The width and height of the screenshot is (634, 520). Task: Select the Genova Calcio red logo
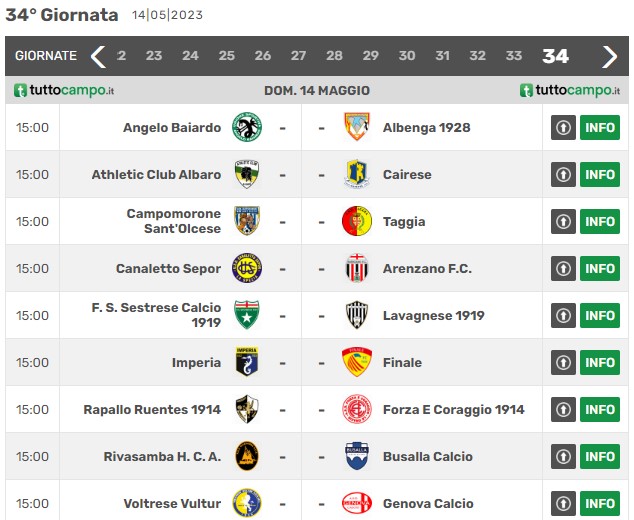point(357,503)
